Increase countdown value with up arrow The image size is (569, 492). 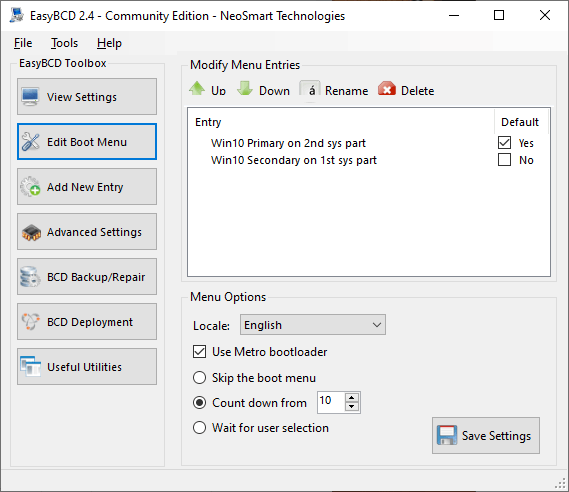pyautogui.click(x=352, y=398)
